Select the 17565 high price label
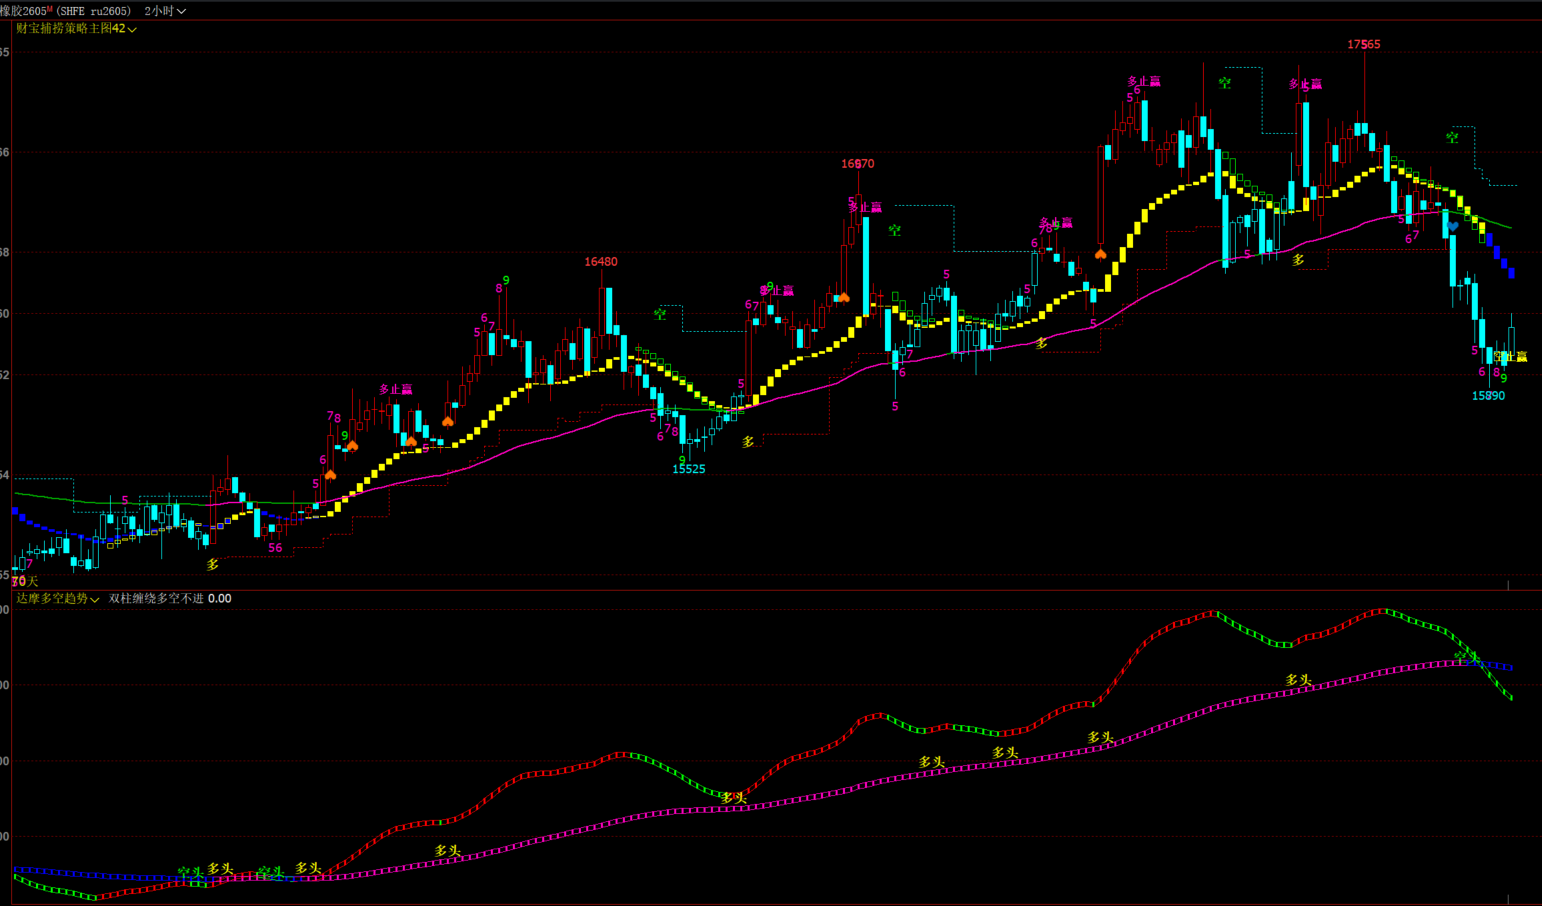Image resolution: width=1542 pixels, height=906 pixels. [1363, 44]
